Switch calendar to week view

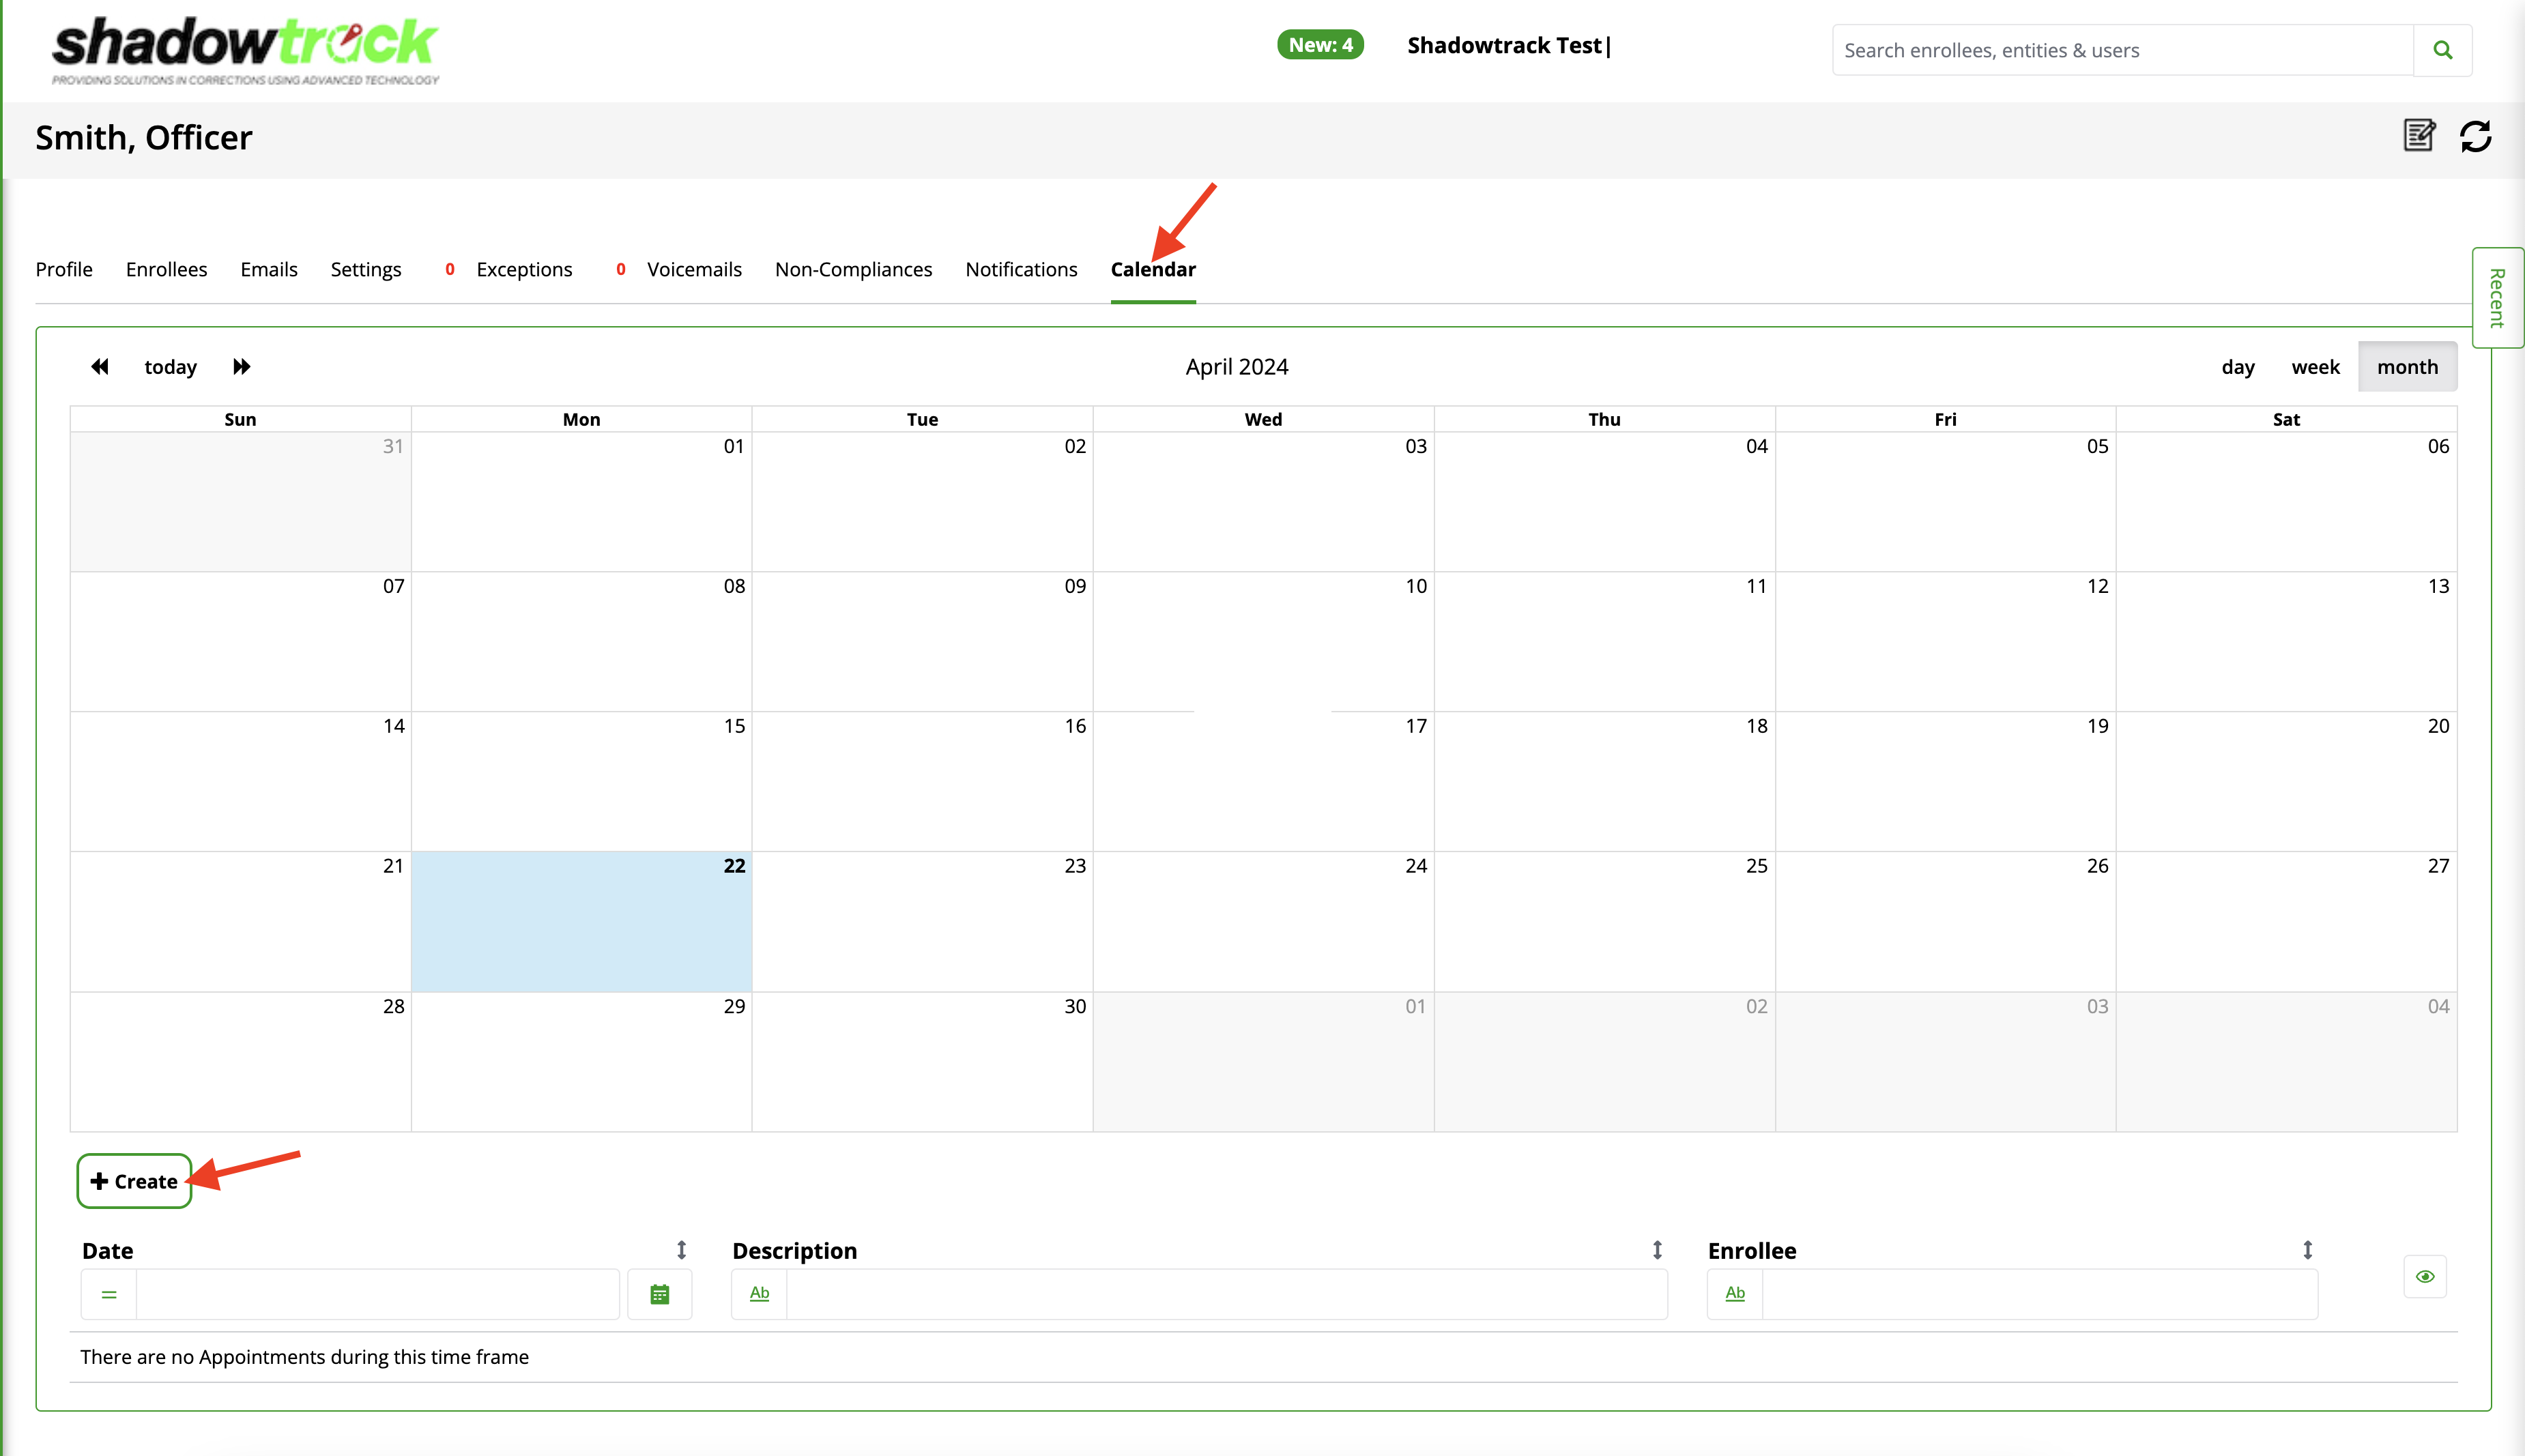(2315, 367)
